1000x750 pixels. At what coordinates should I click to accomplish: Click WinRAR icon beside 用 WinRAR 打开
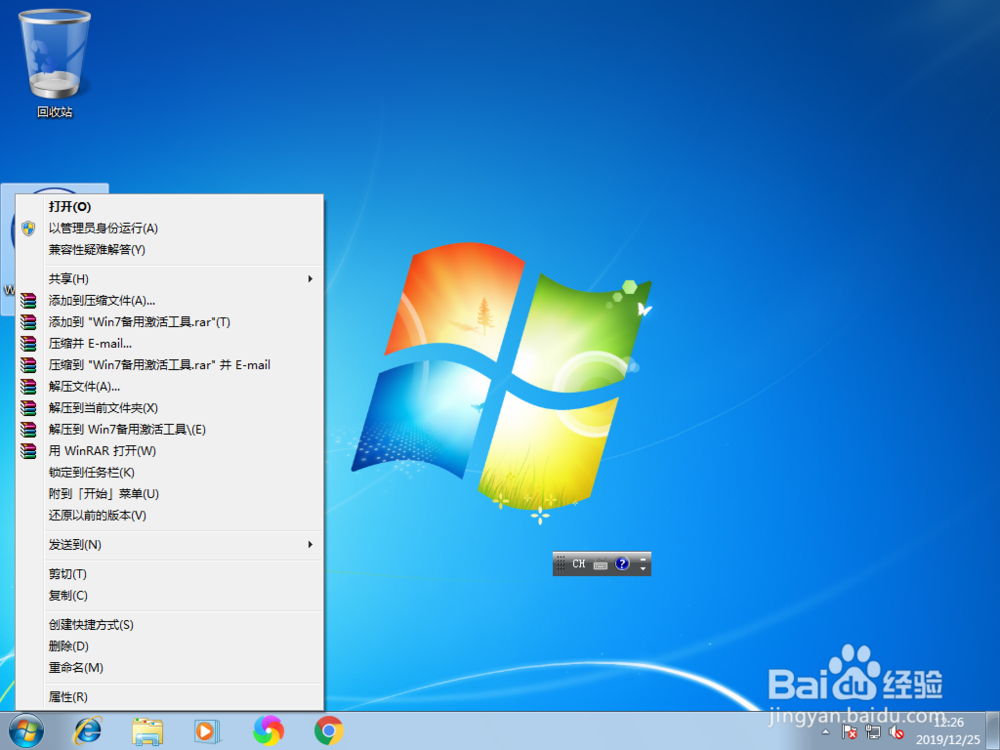[28, 451]
